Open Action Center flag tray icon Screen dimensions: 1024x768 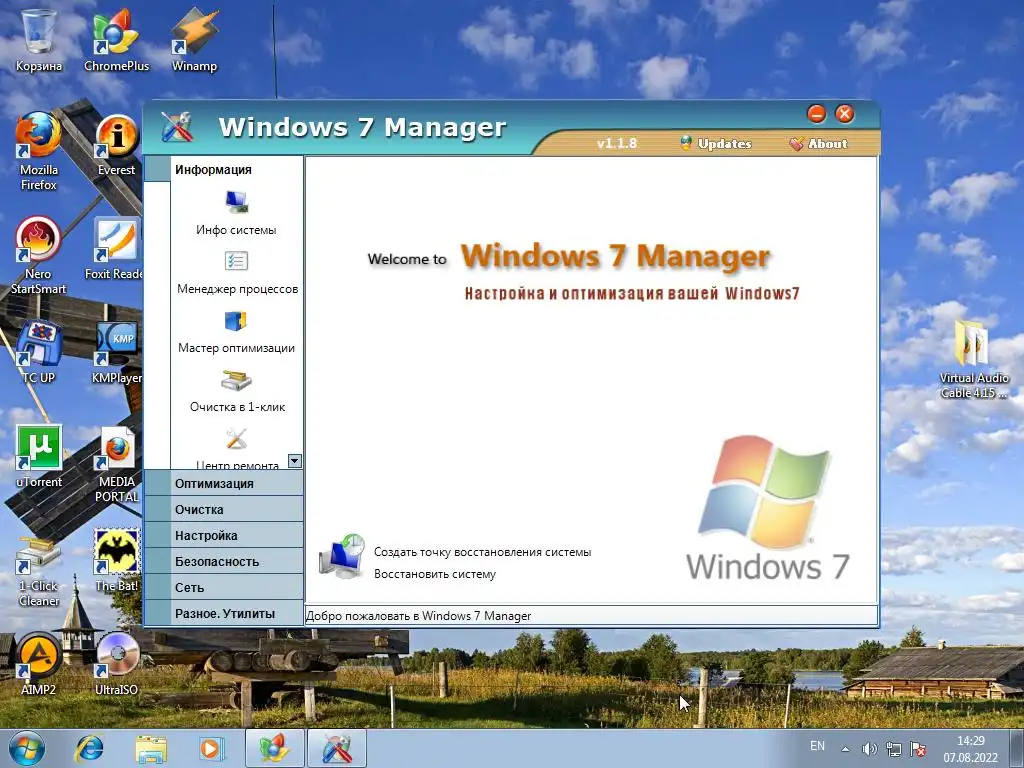click(x=918, y=749)
